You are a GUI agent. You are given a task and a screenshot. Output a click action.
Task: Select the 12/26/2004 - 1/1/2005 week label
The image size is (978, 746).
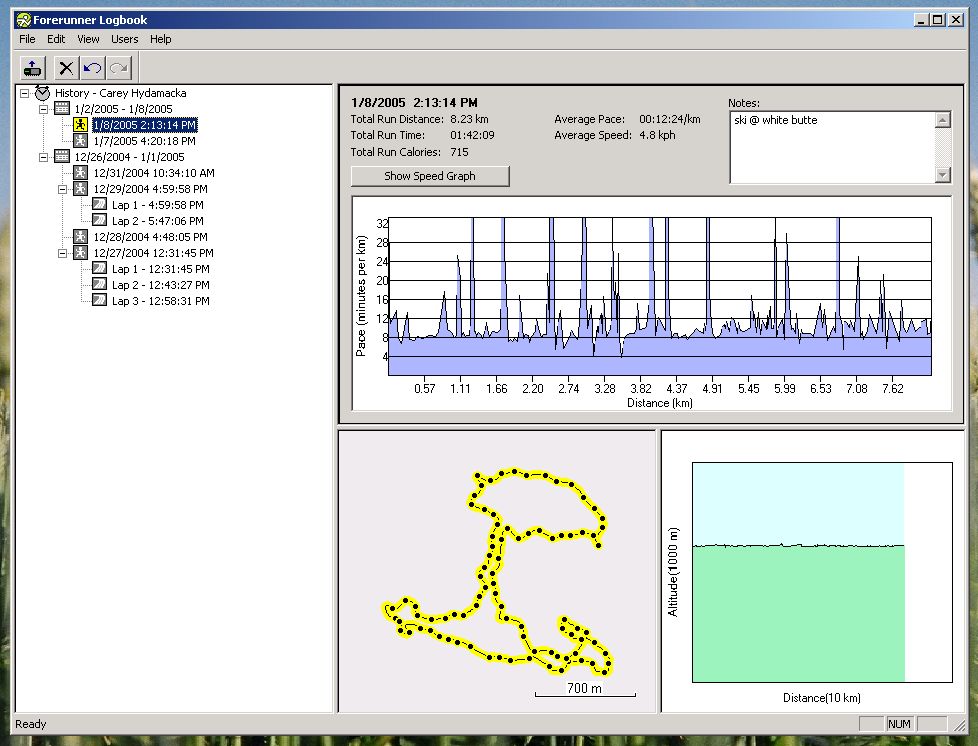129,157
